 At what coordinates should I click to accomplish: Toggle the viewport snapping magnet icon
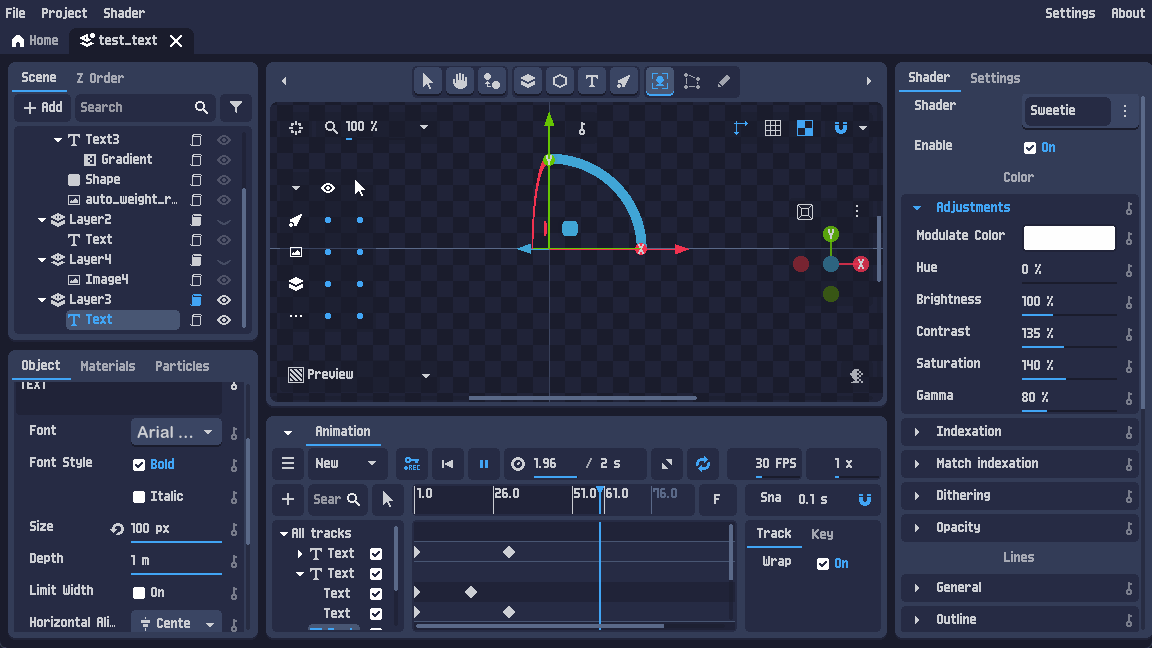[841, 128]
